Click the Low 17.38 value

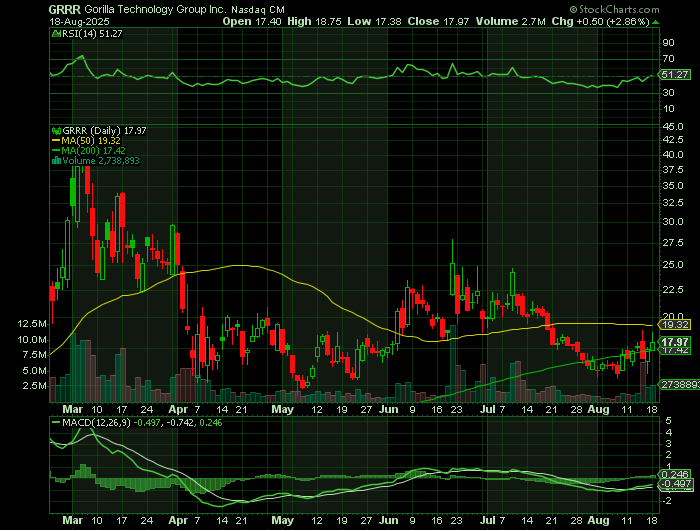click(374, 21)
